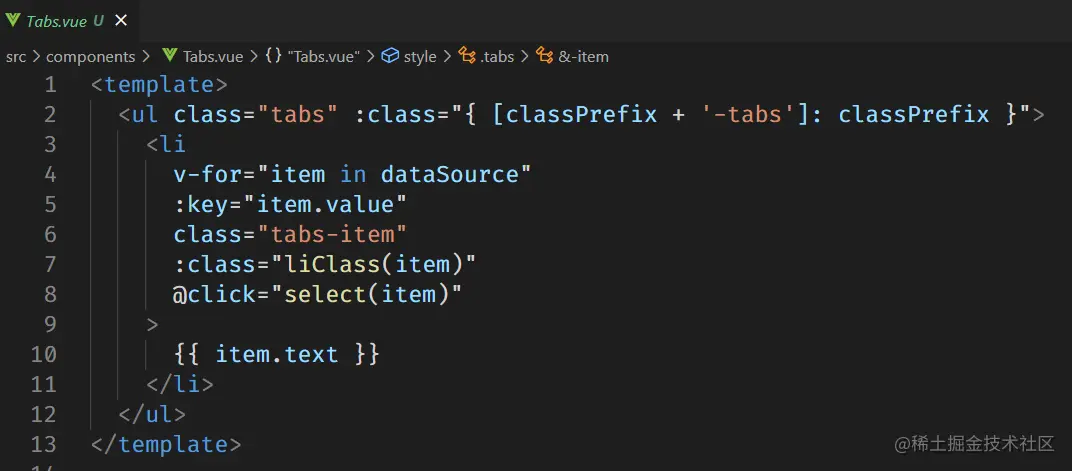Click the curly braces icon in the breadcrumb
The height and width of the screenshot is (471, 1072).
[274, 56]
